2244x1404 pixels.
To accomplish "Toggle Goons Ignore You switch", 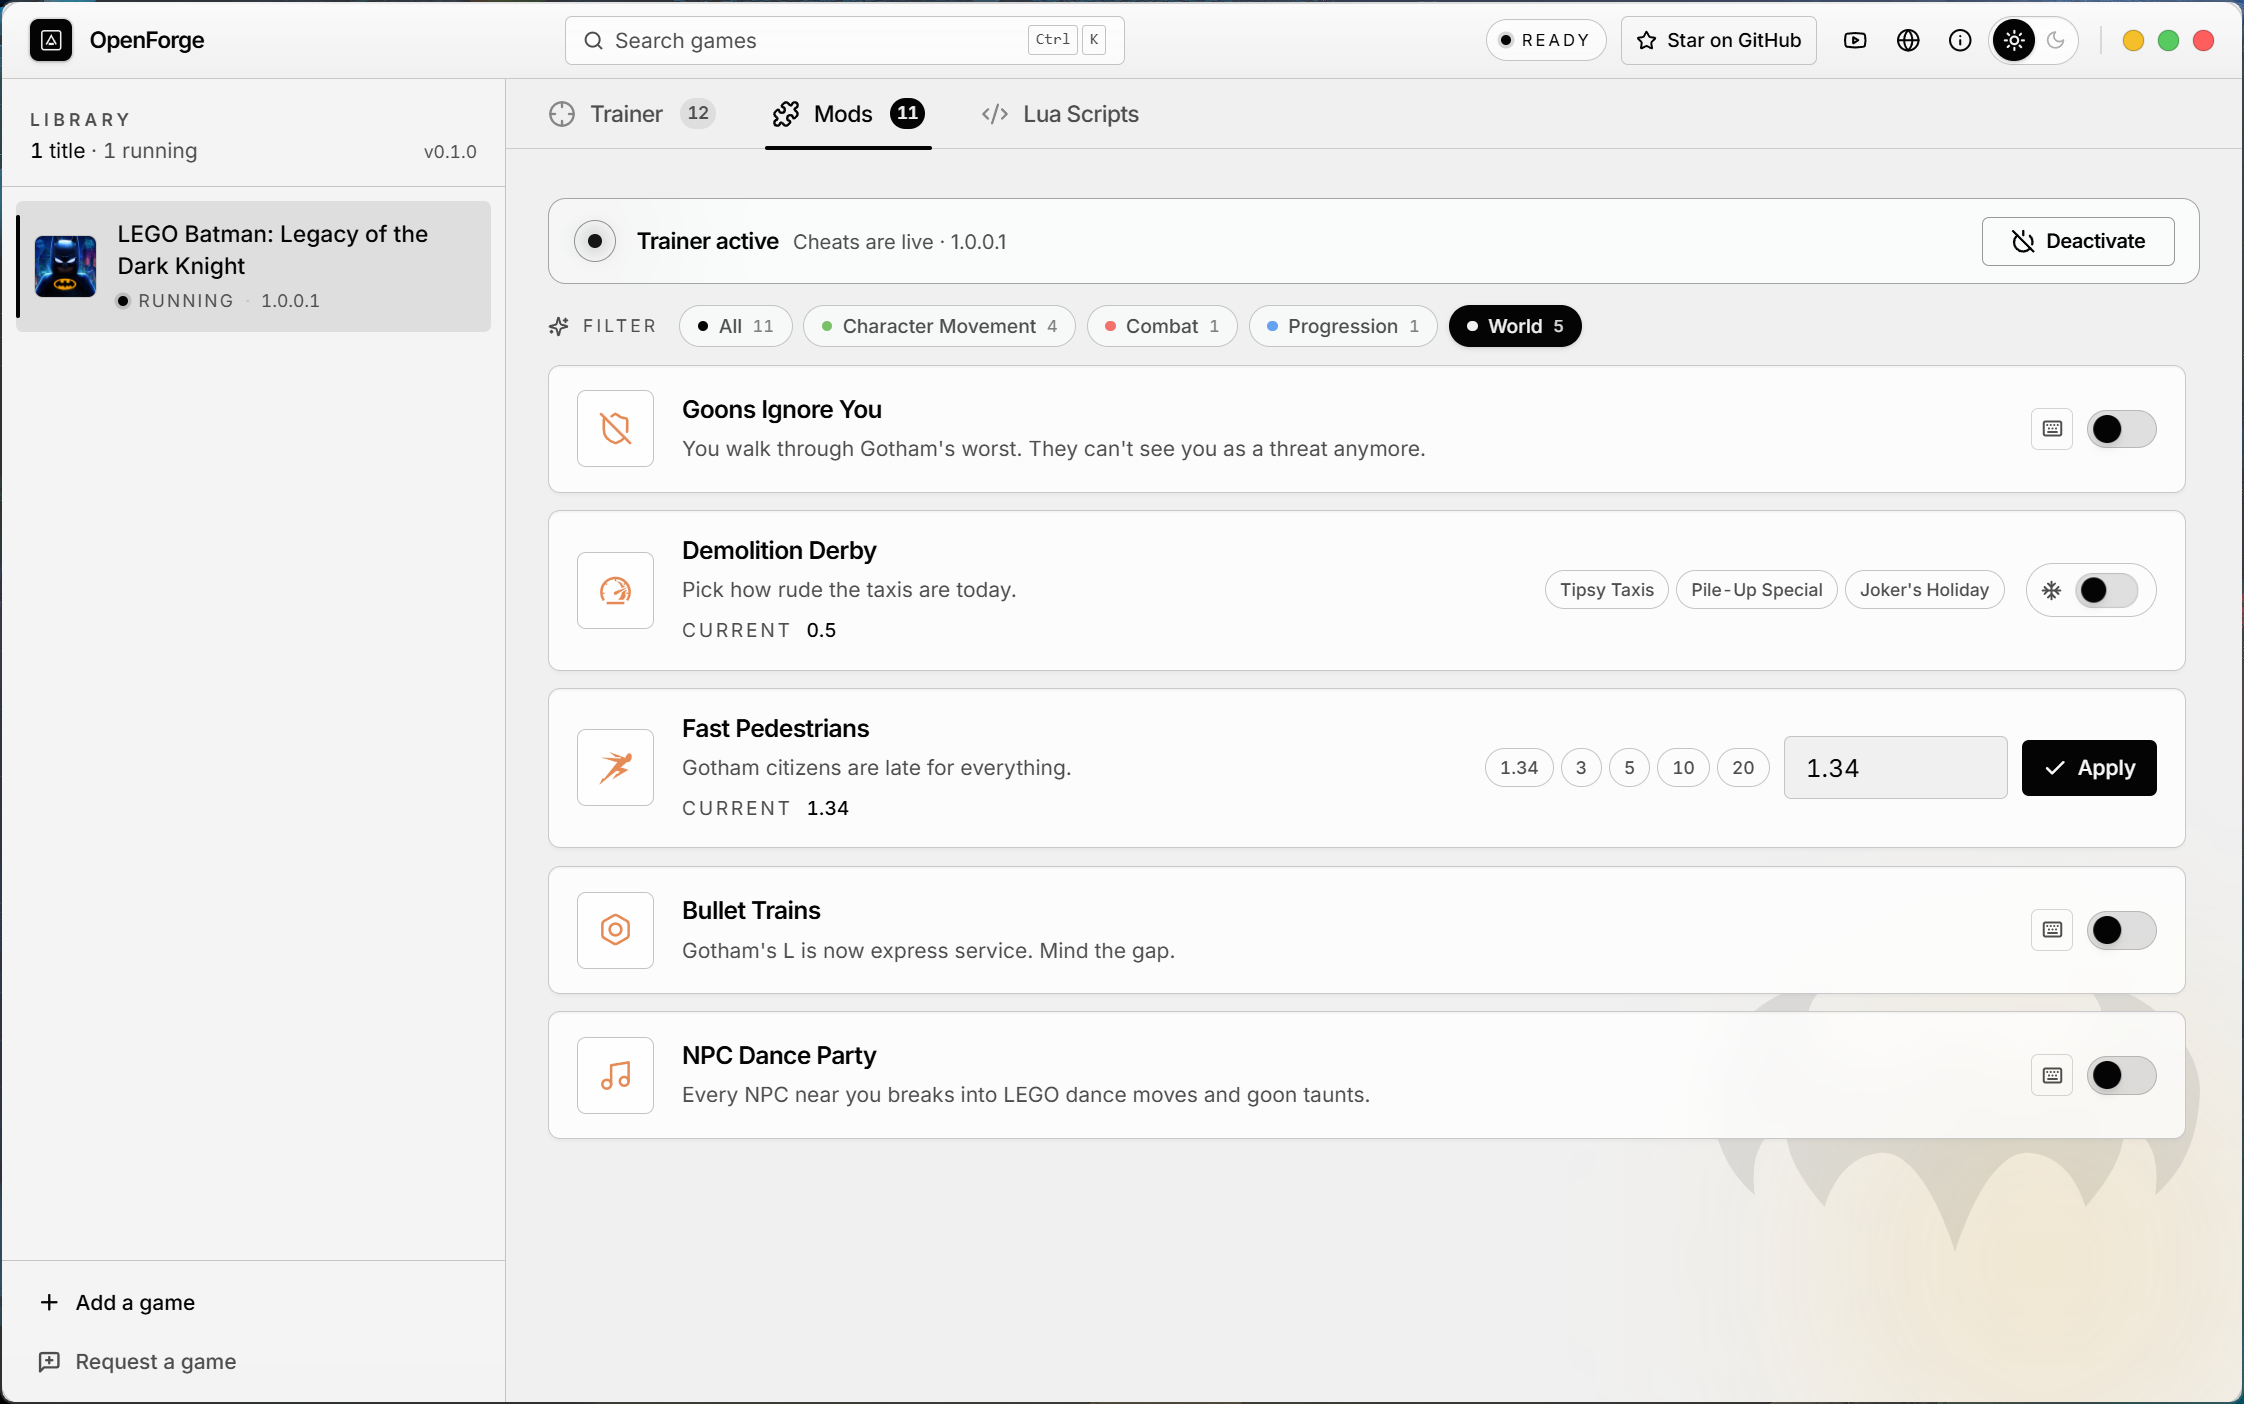I will click(2121, 429).
